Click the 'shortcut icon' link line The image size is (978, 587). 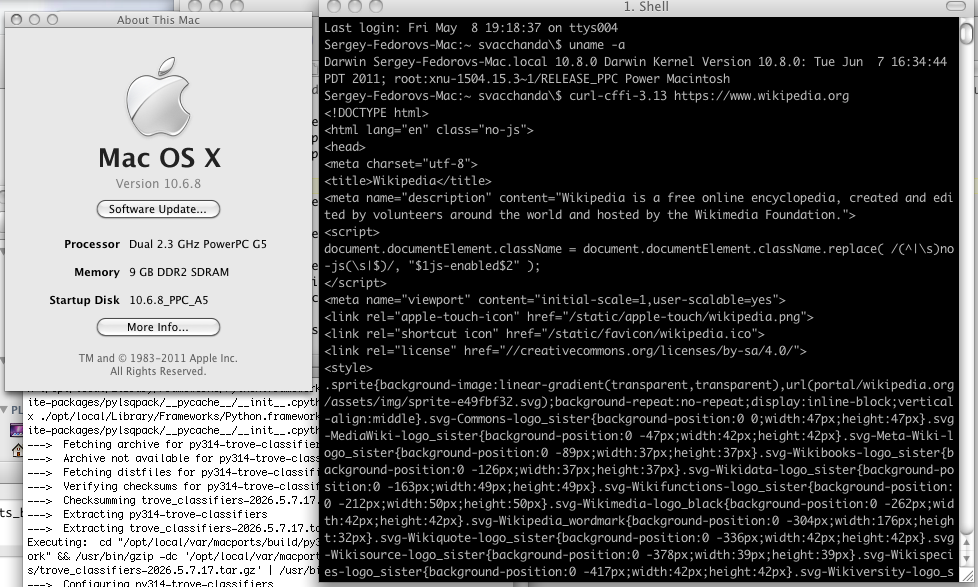point(545,334)
